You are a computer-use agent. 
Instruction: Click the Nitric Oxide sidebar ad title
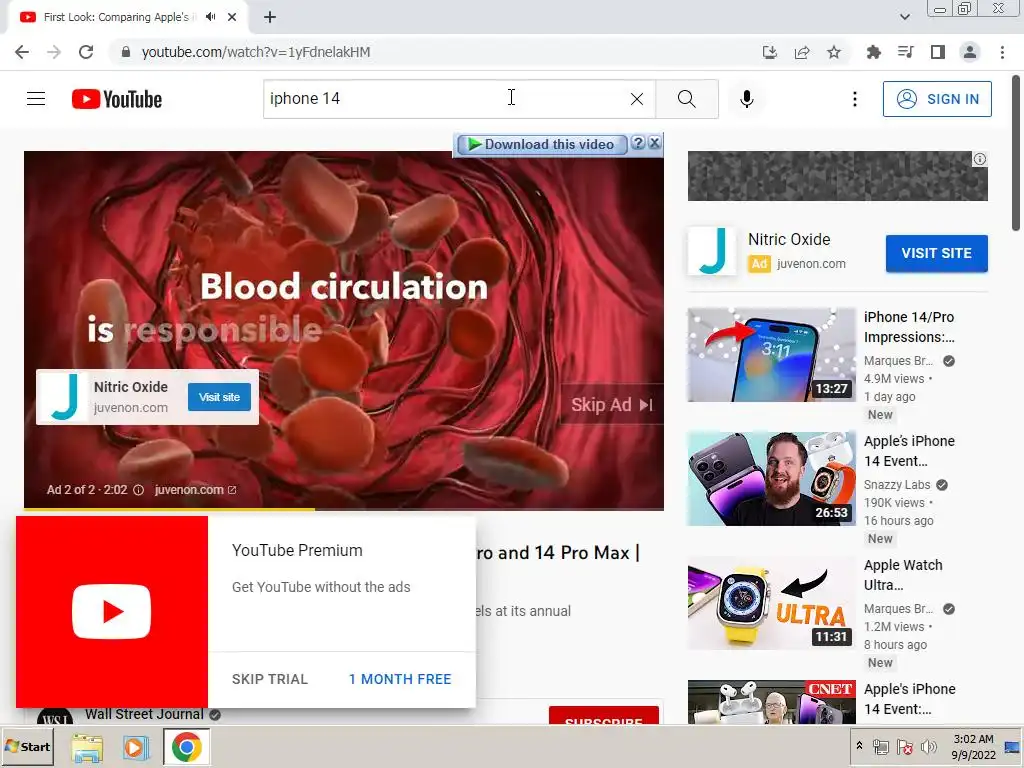[789, 240]
